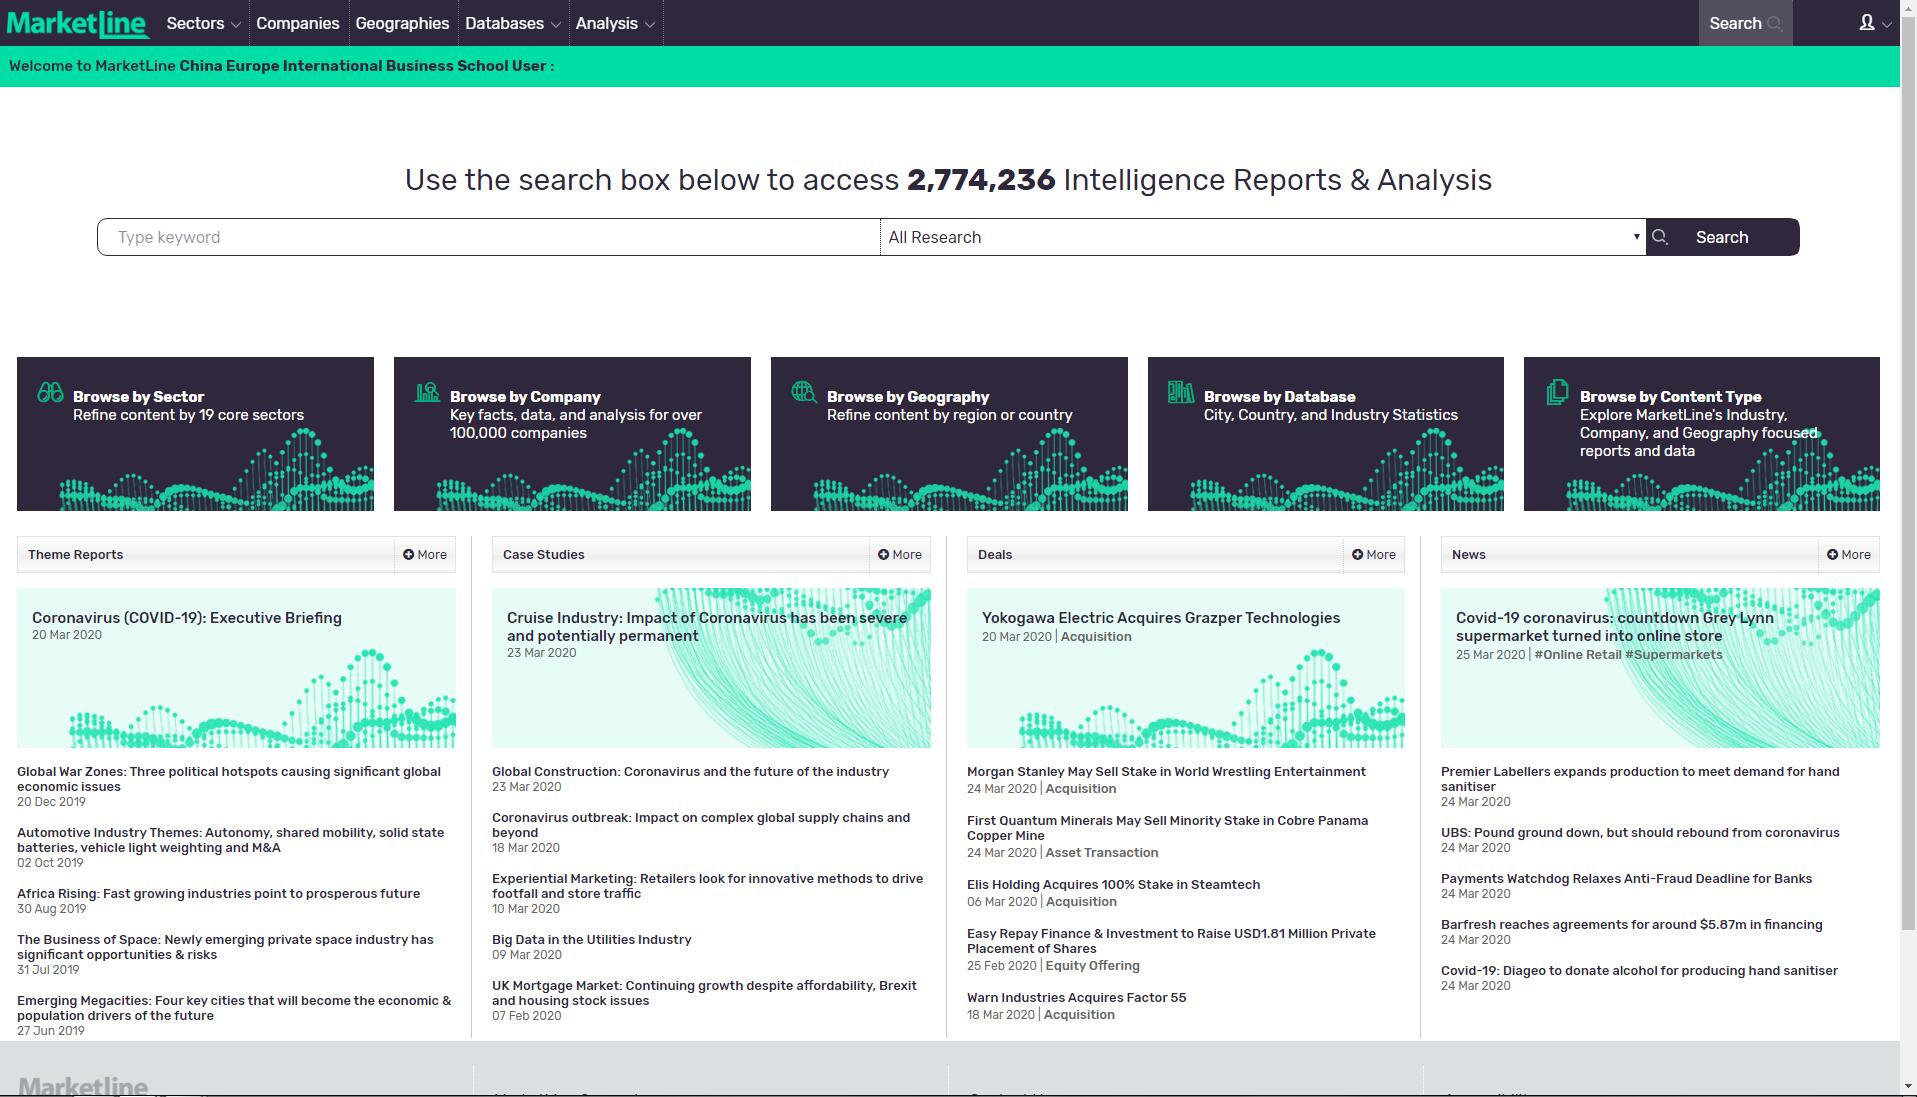Open Big Data in the Utilities Industry
The width and height of the screenshot is (1917, 1097).
[592, 940]
